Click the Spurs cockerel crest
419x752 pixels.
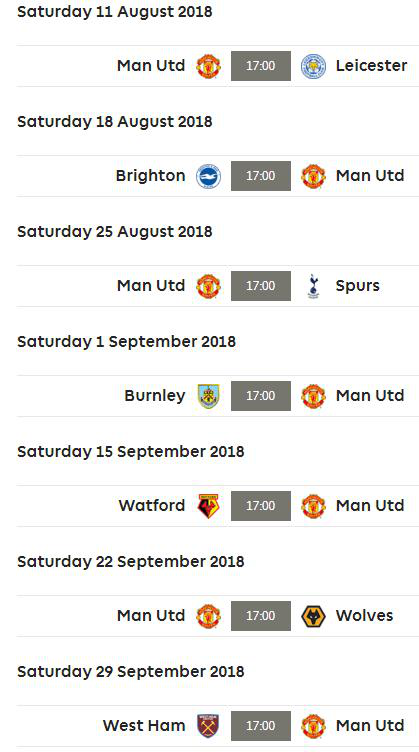pos(314,286)
